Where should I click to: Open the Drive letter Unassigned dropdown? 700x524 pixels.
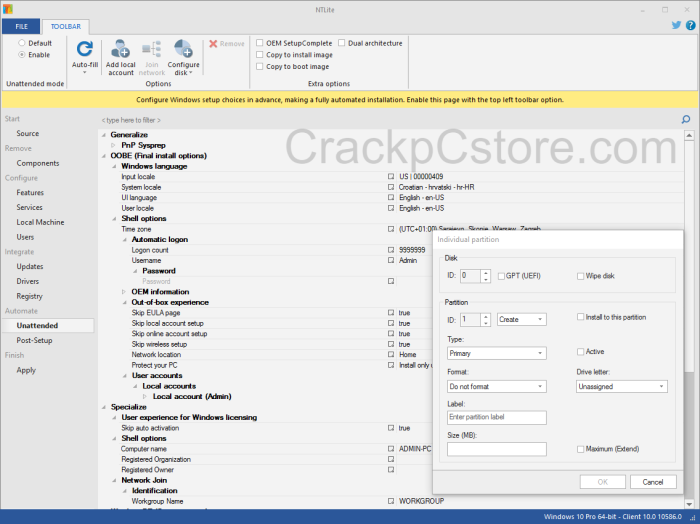coord(621,387)
